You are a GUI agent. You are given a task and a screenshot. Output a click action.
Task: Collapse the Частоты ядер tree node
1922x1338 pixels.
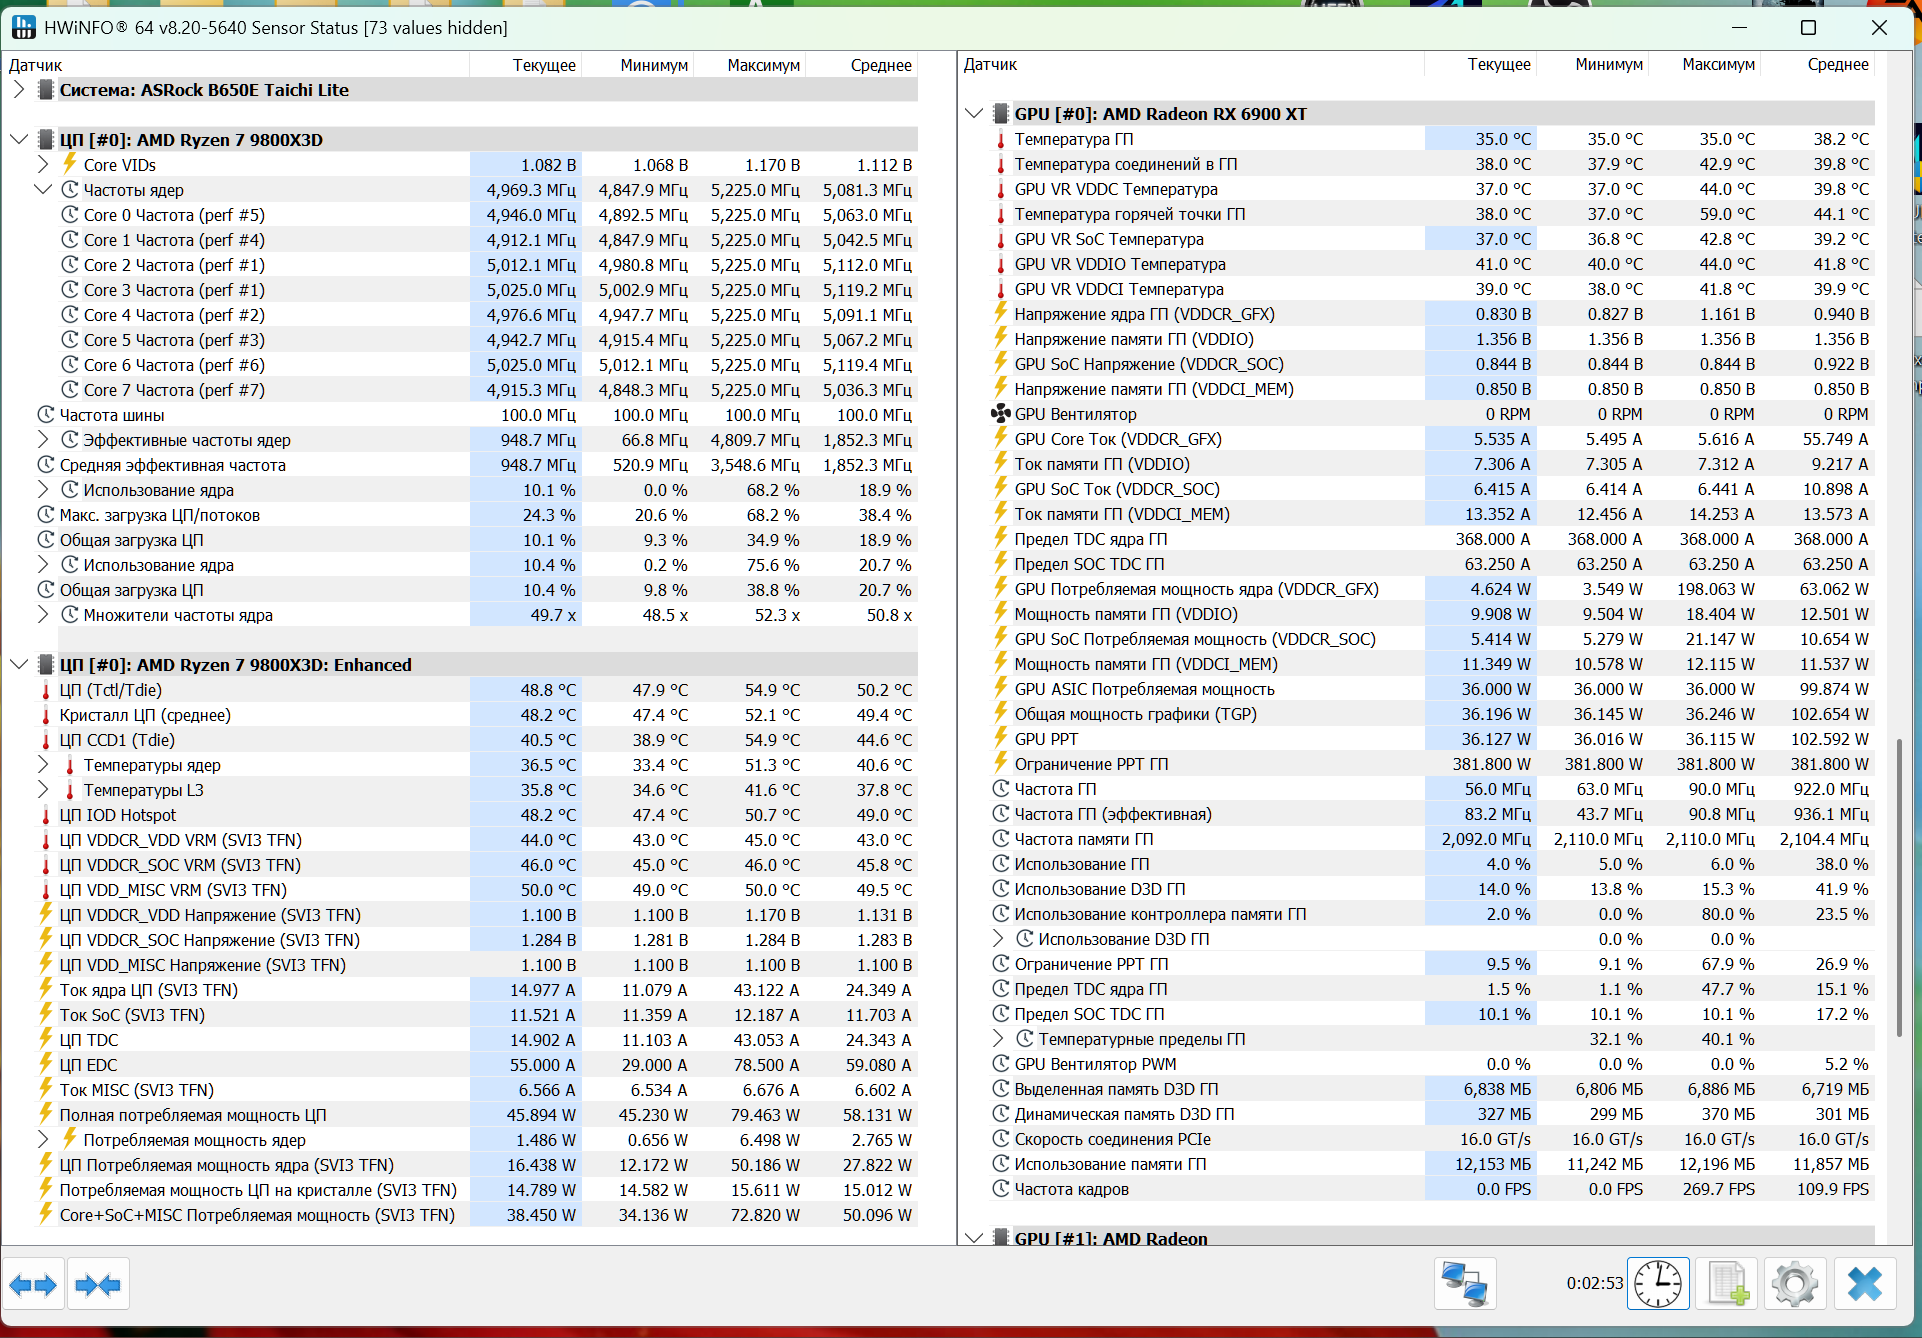tap(43, 190)
